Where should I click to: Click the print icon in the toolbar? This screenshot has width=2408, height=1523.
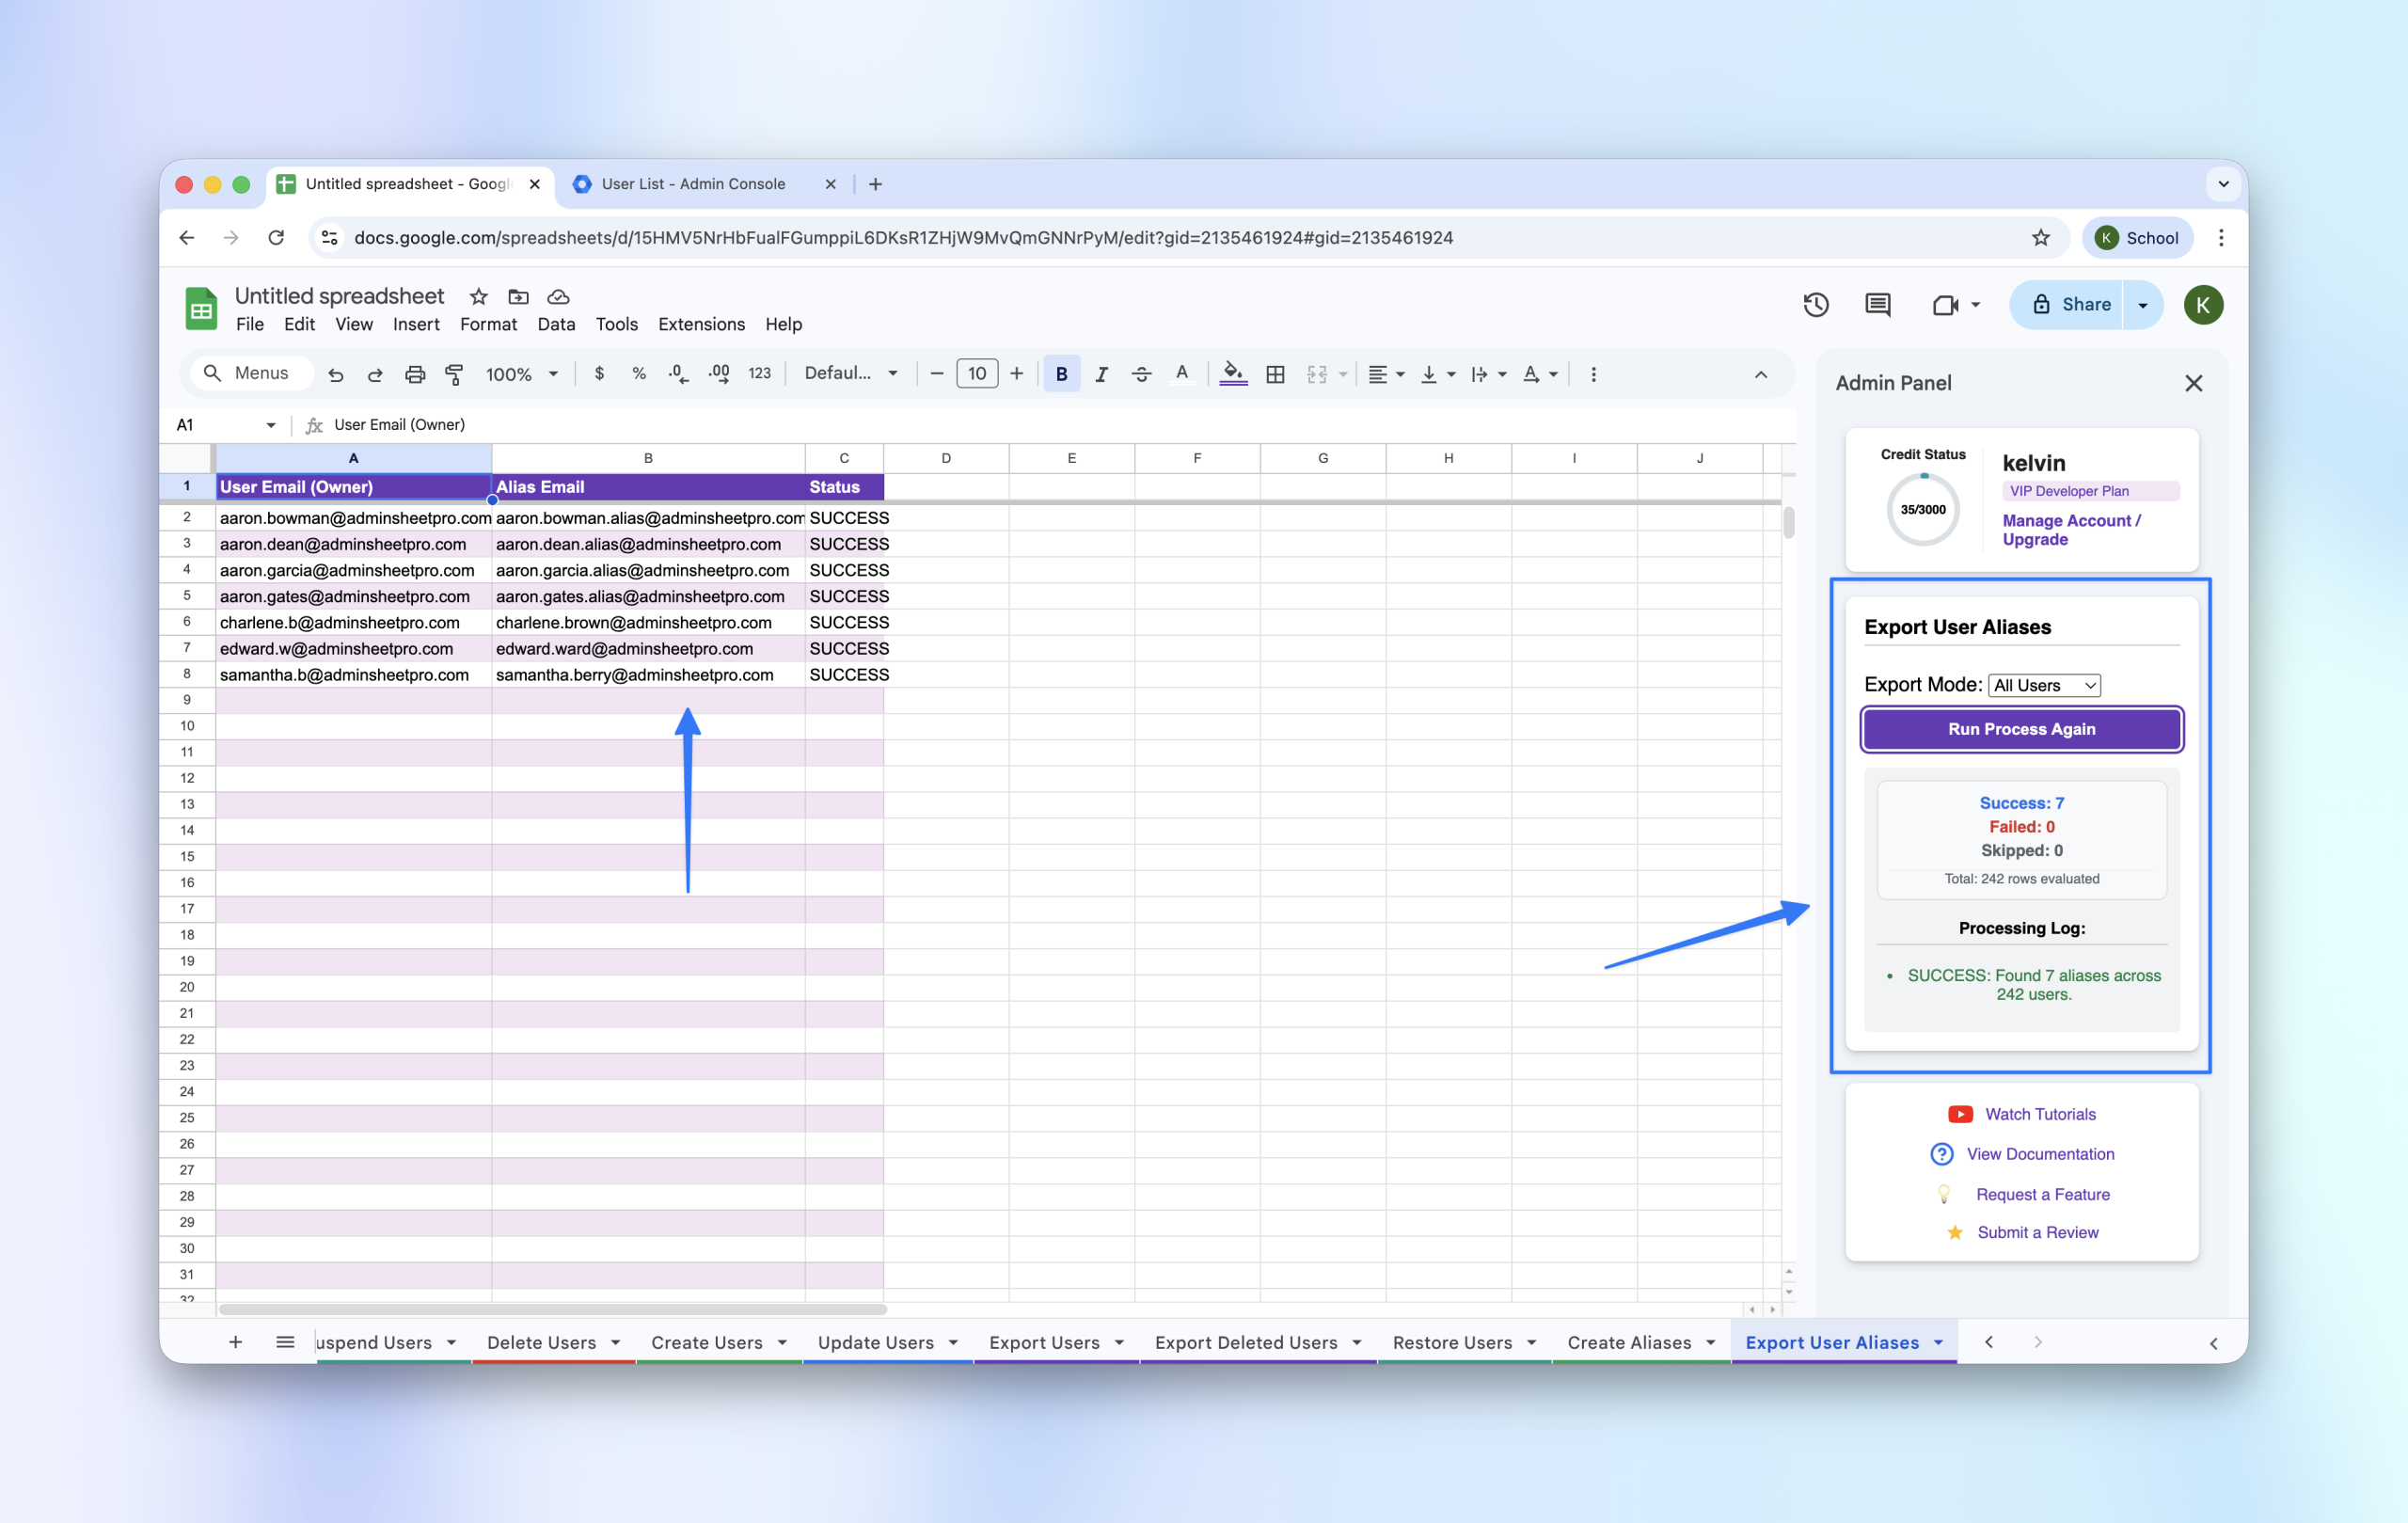point(414,374)
